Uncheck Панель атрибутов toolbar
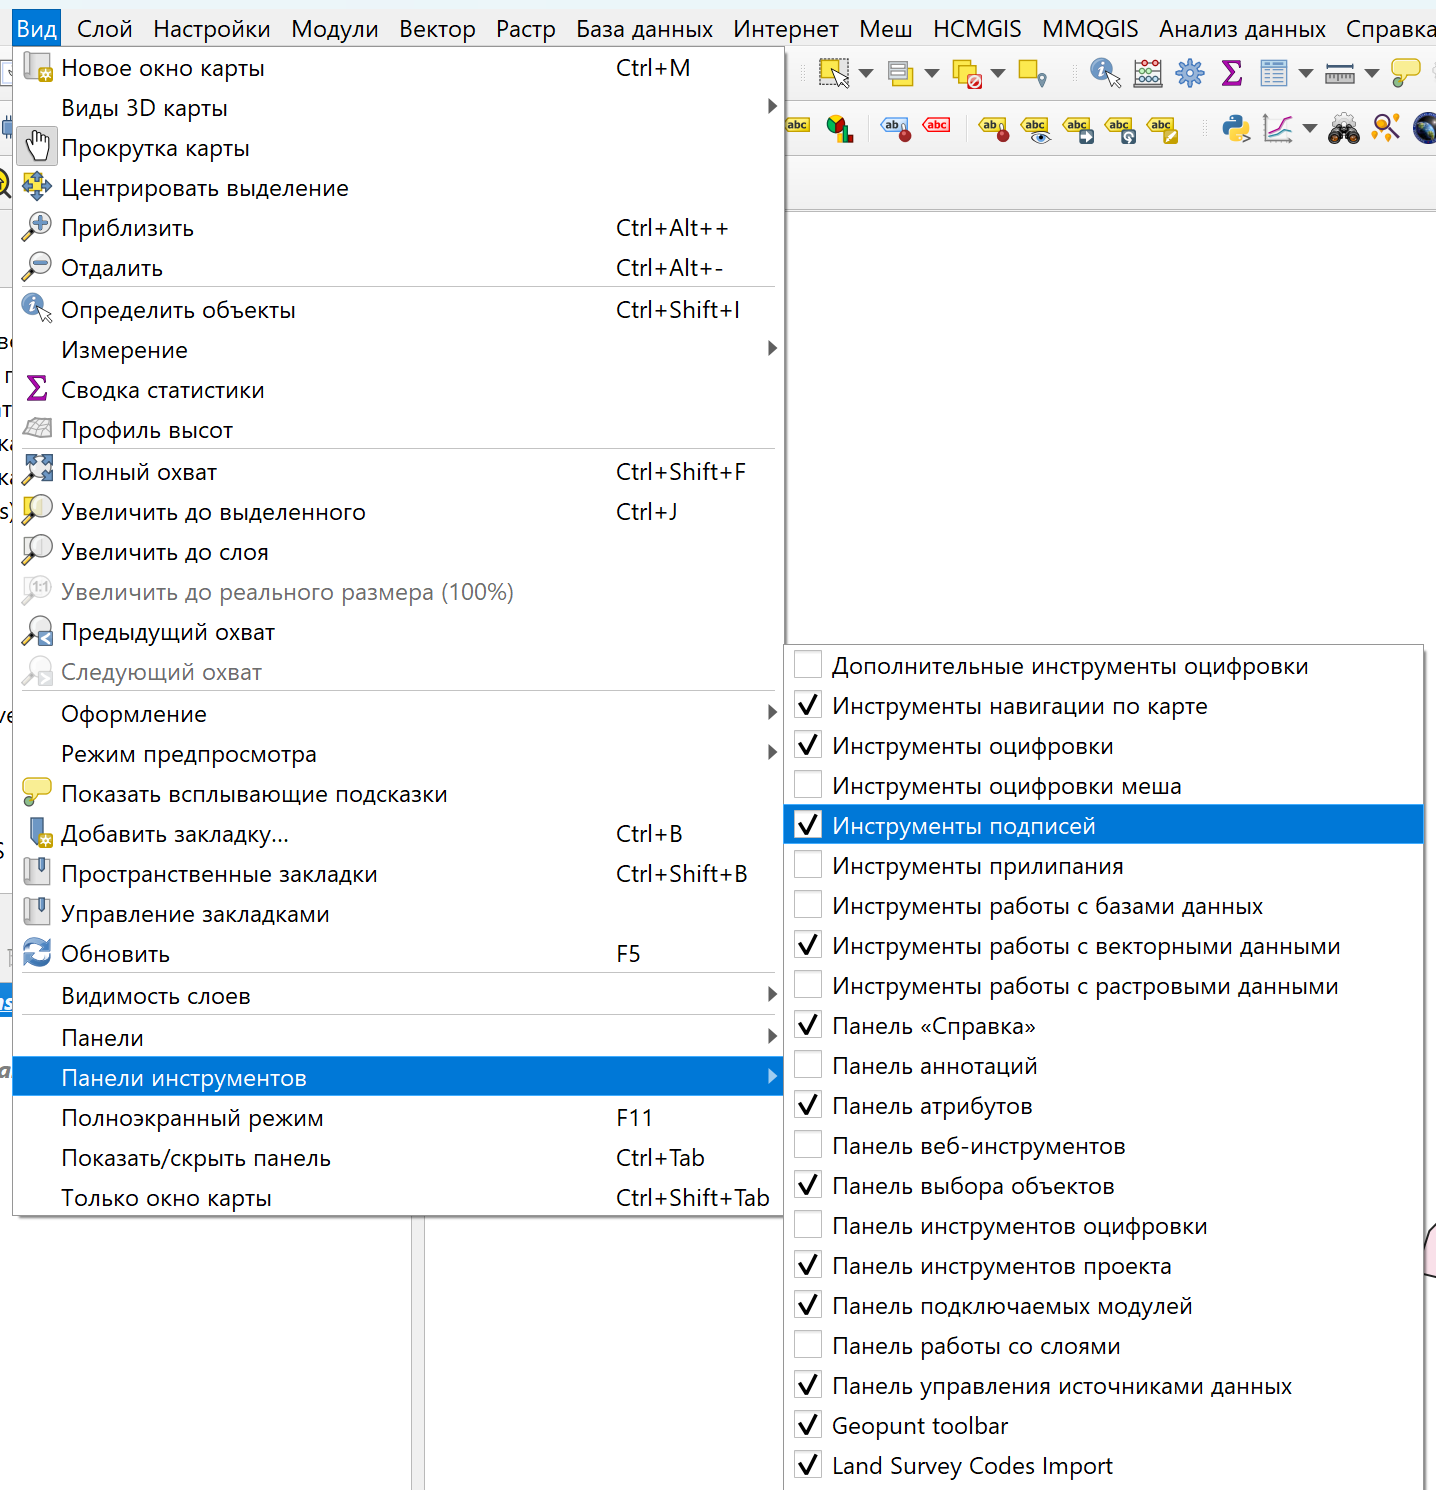The image size is (1436, 1490). coord(808,1105)
